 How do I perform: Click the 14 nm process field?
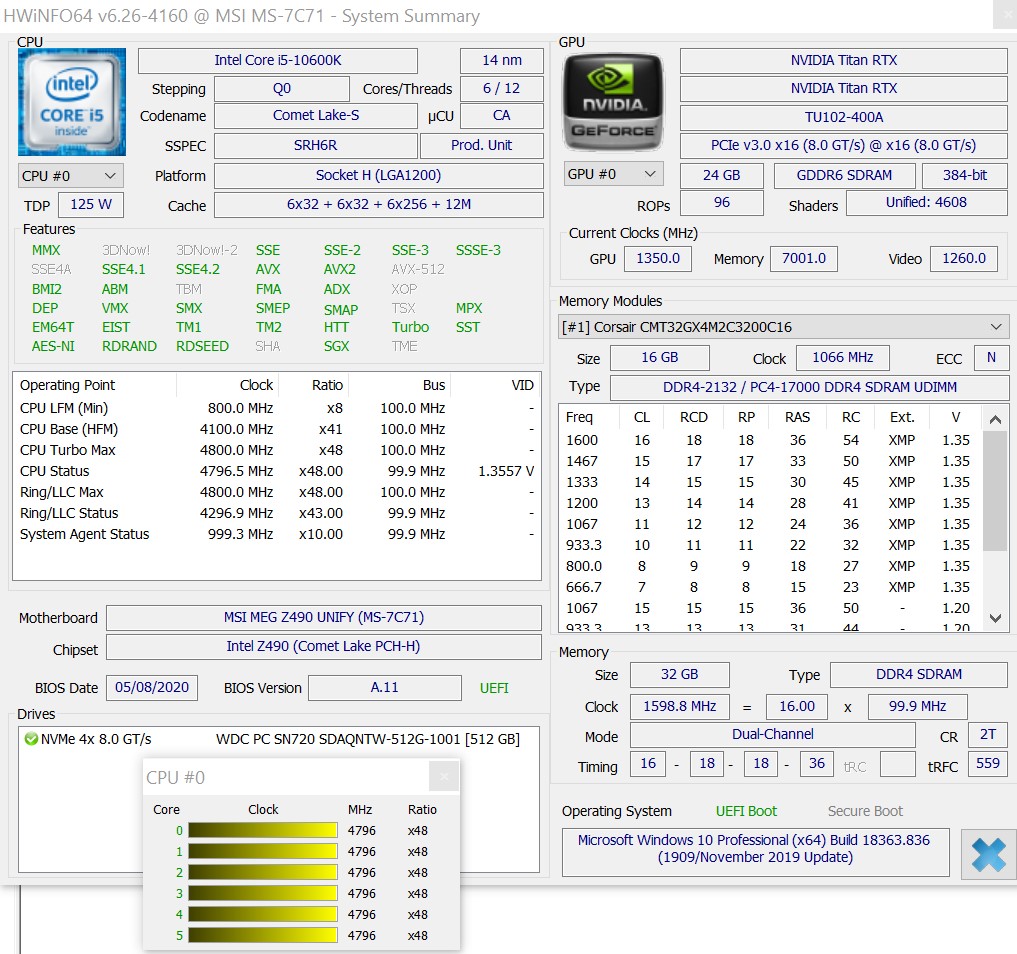tap(501, 60)
